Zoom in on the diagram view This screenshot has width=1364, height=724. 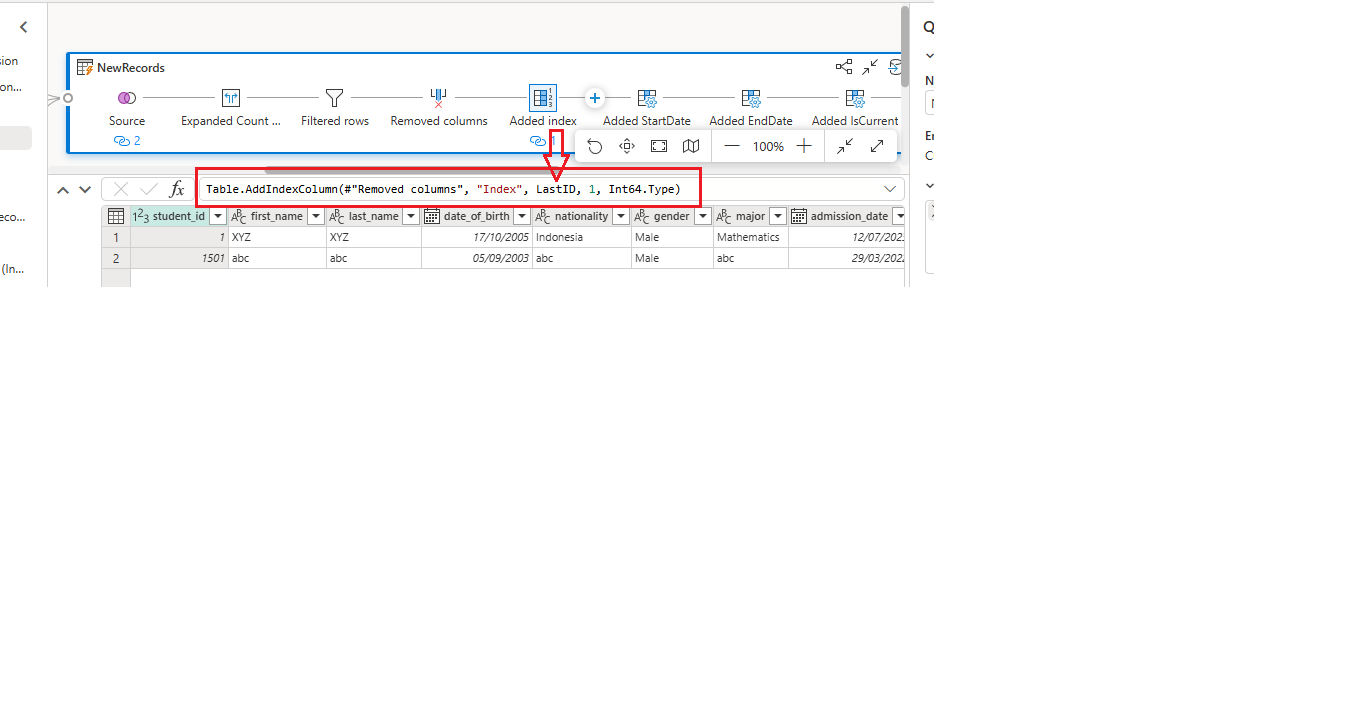tap(804, 146)
